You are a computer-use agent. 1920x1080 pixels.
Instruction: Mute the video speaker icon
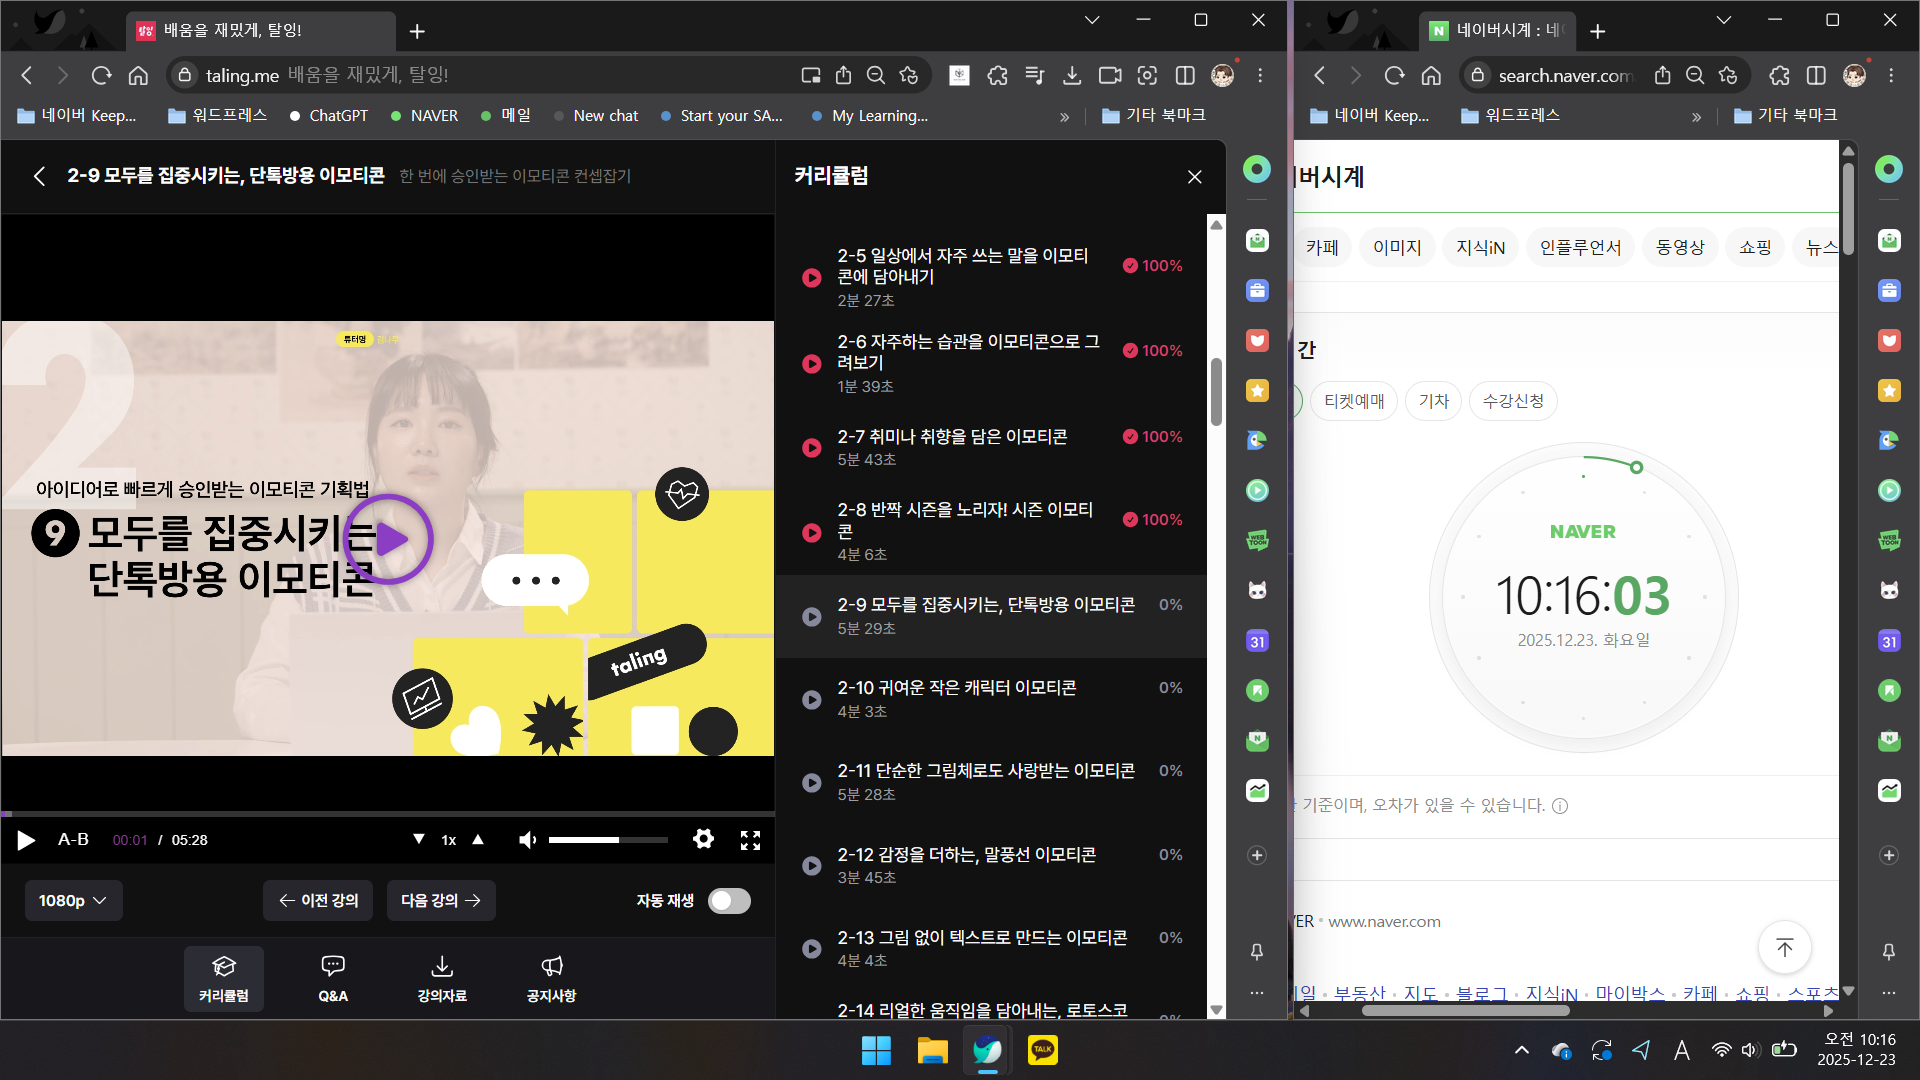(527, 840)
